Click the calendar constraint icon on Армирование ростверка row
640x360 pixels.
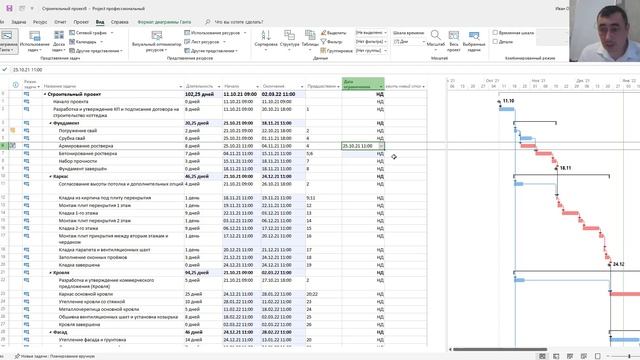(x=13, y=146)
